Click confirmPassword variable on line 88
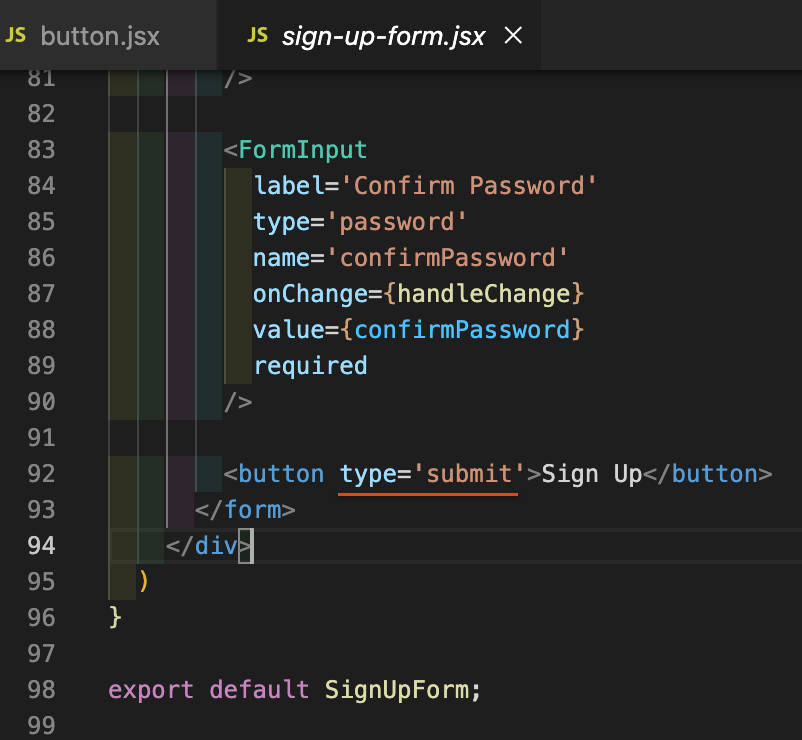 tap(462, 330)
